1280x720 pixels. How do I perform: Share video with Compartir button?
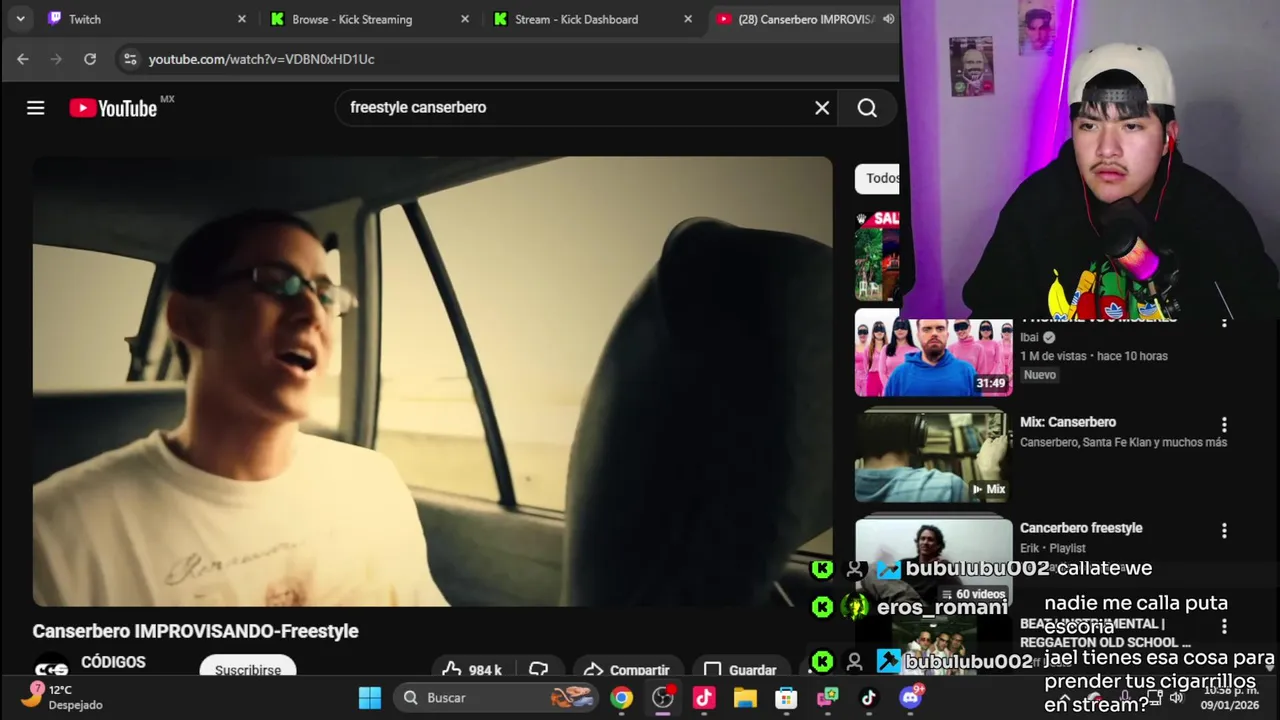click(x=627, y=670)
